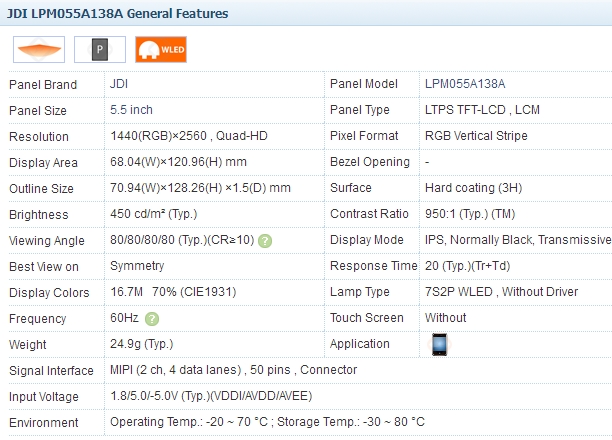
Task: Click the 'Panel Type' label
Action: [x=360, y=110]
